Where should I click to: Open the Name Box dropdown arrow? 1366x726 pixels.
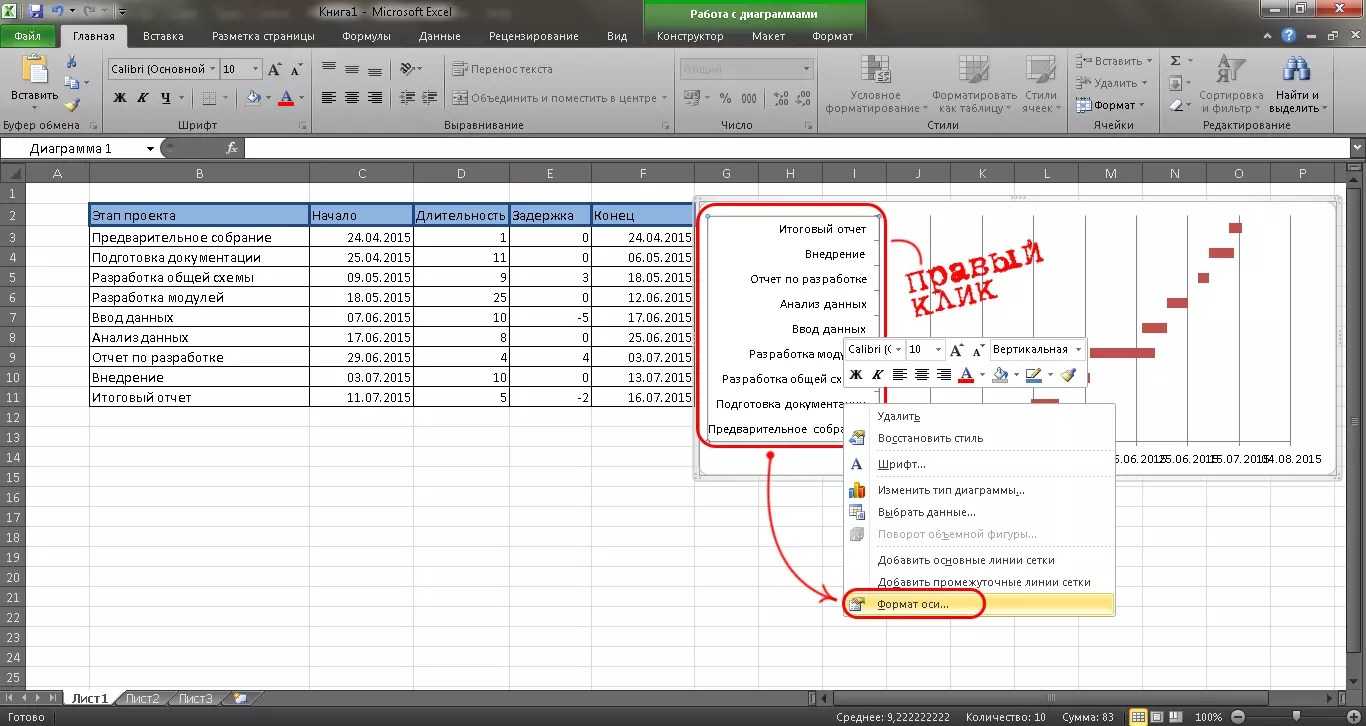coord(151,148)
